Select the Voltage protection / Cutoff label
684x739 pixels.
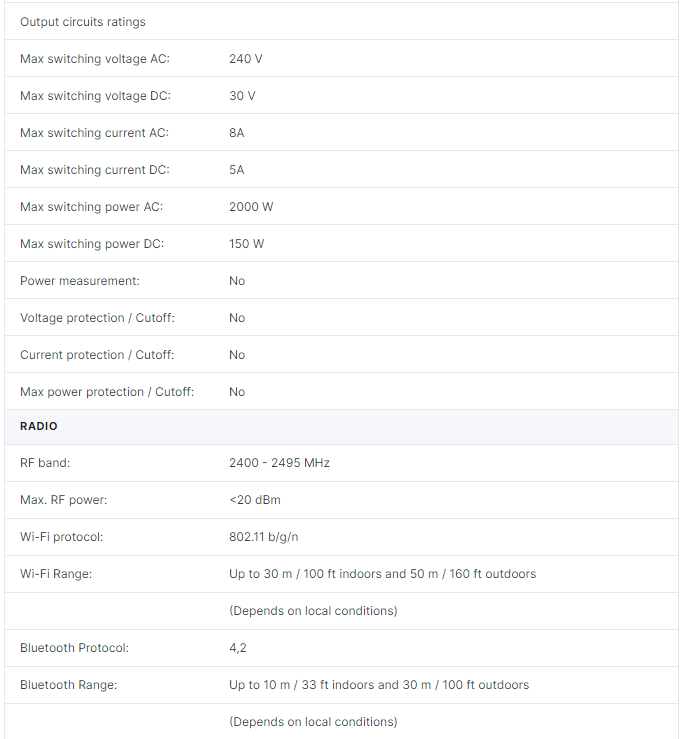97,318
